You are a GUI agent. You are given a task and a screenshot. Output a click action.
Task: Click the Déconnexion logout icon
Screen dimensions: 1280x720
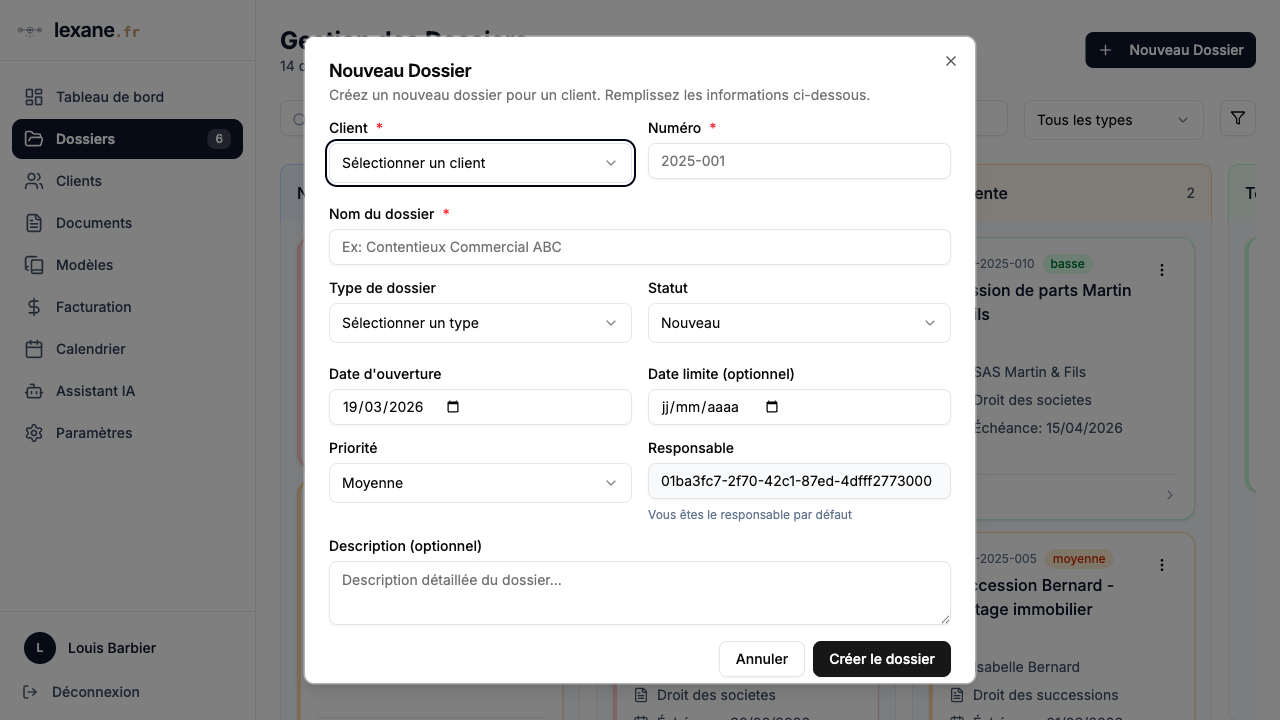click(x=30, y=692)
